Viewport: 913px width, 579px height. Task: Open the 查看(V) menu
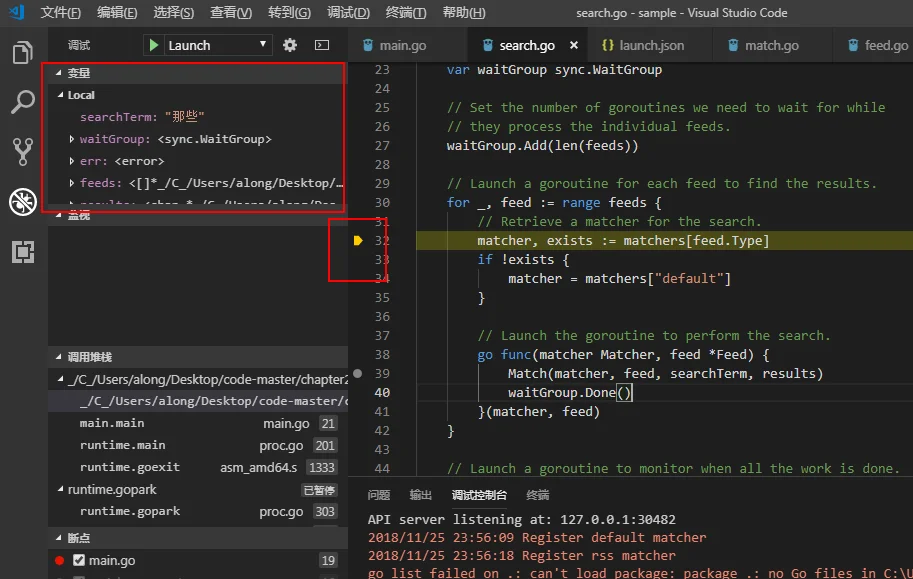(x=231, y=12)
